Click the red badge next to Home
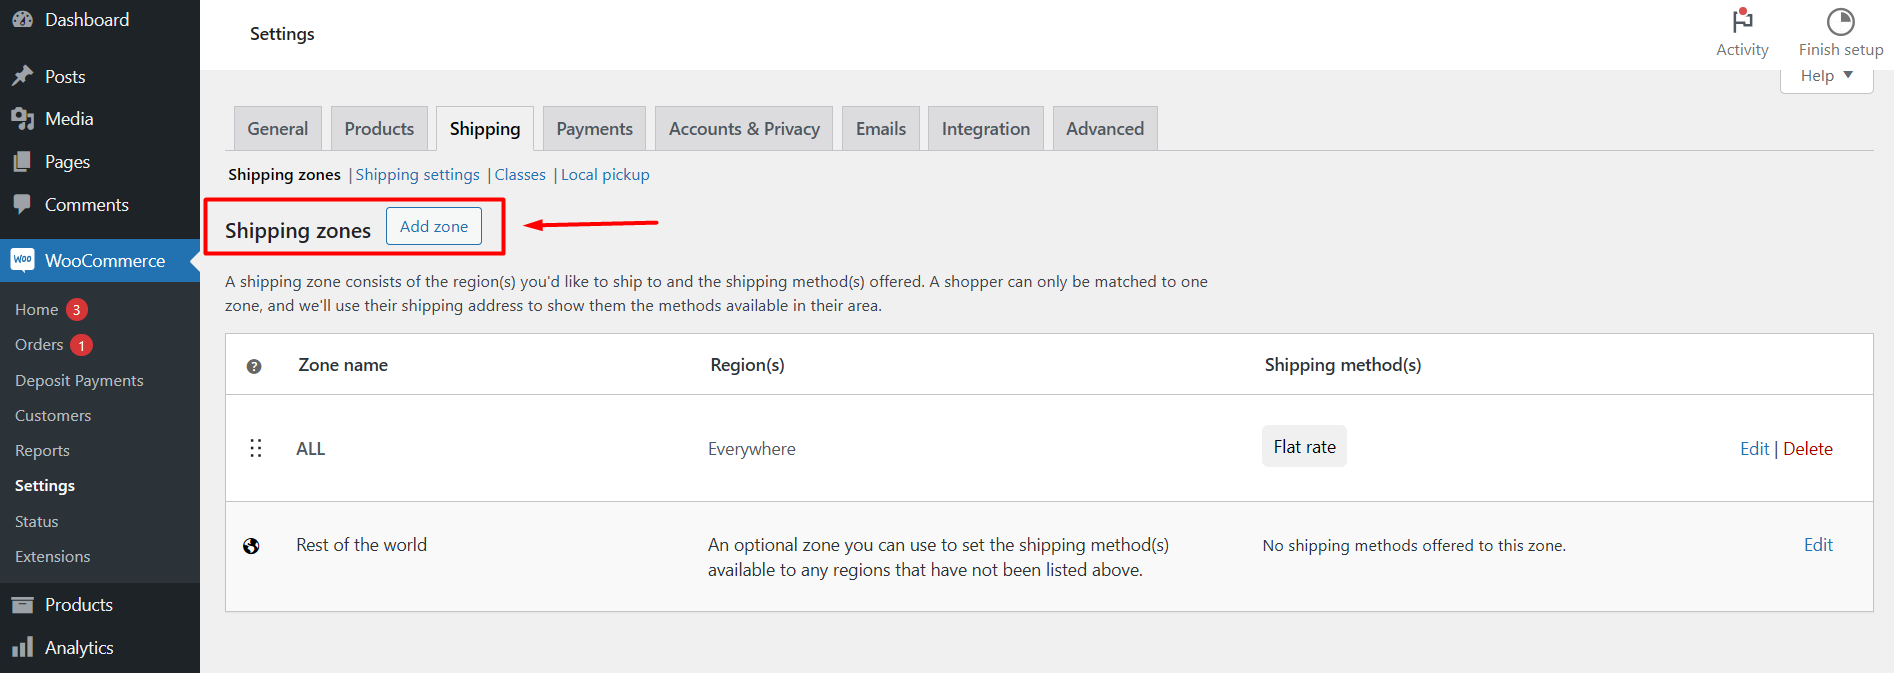1894x673 pixels. 77,309
